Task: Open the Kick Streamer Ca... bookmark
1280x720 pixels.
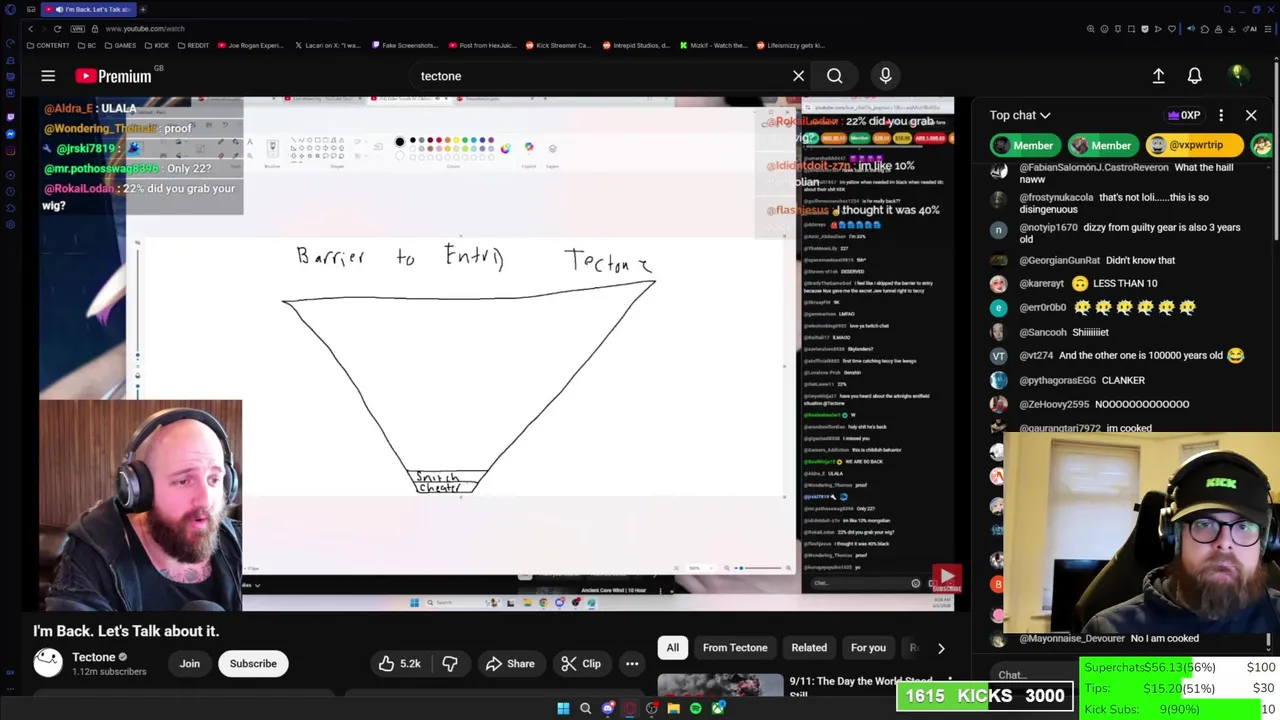Action: pyautogui.click(x=560, y=45)
